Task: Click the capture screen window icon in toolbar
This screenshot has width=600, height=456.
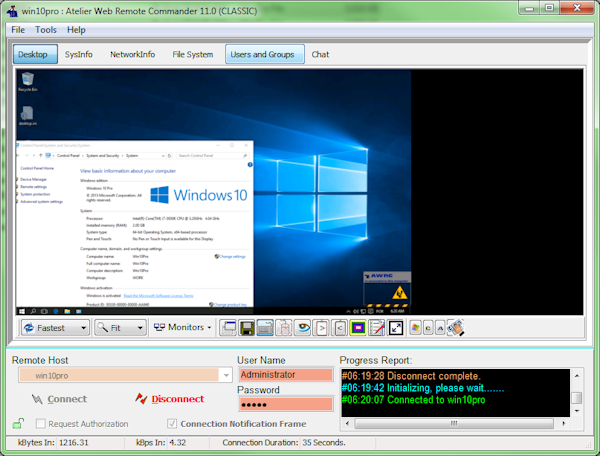Action: [228, 328]
